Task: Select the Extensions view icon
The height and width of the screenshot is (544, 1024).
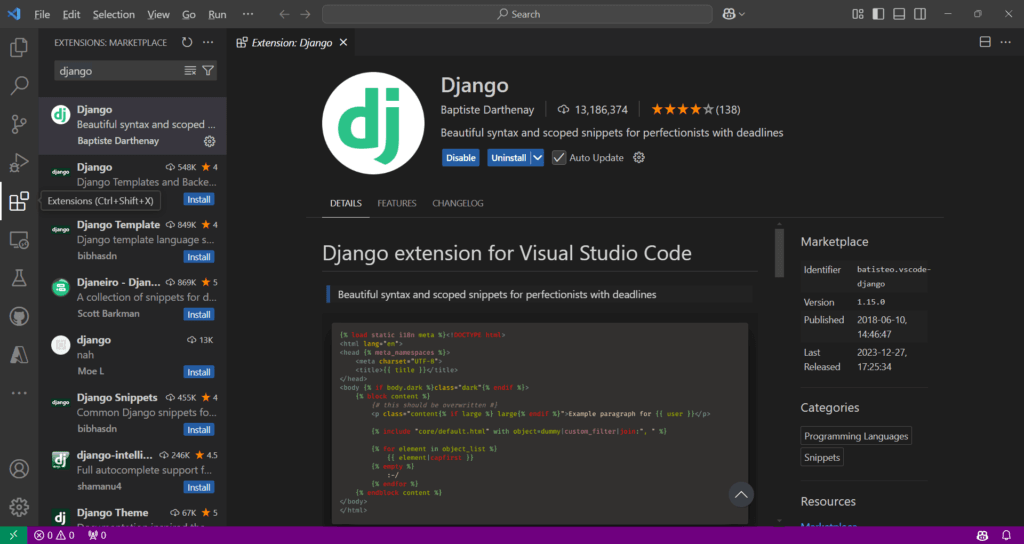Action: click(x=19, y=201)
